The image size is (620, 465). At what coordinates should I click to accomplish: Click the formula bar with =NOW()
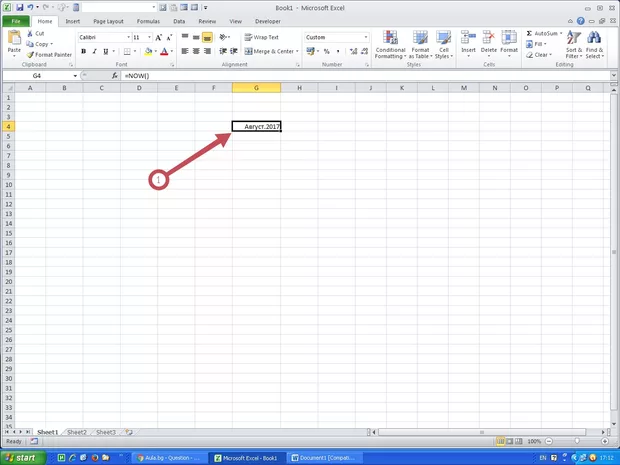(x=366, y=76)
